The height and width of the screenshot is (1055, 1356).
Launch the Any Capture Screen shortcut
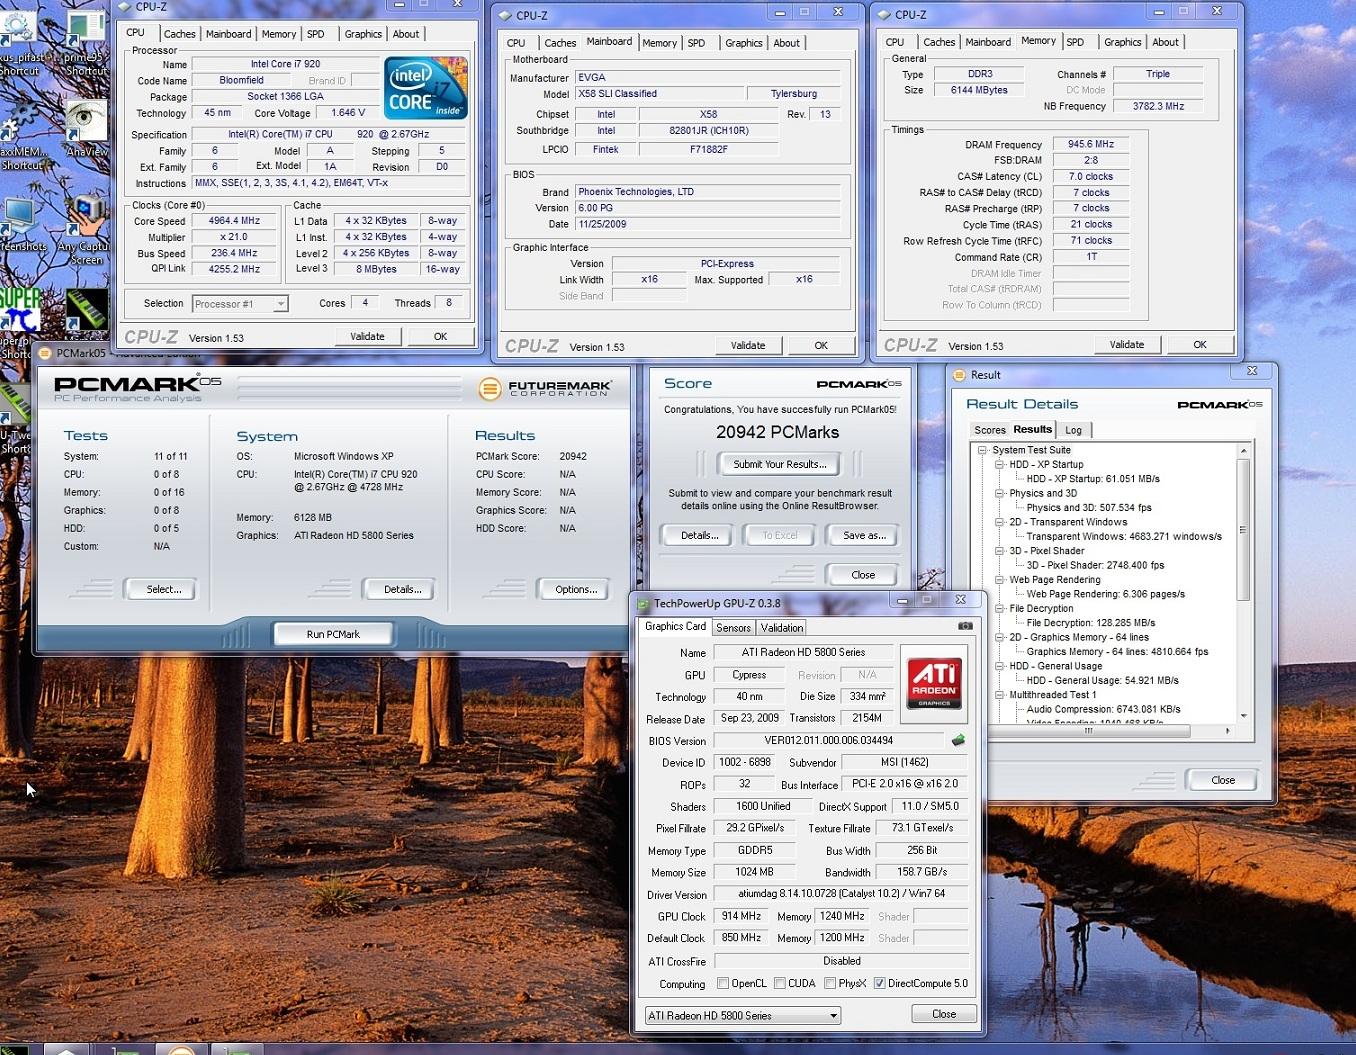click(x=85, y=229)
